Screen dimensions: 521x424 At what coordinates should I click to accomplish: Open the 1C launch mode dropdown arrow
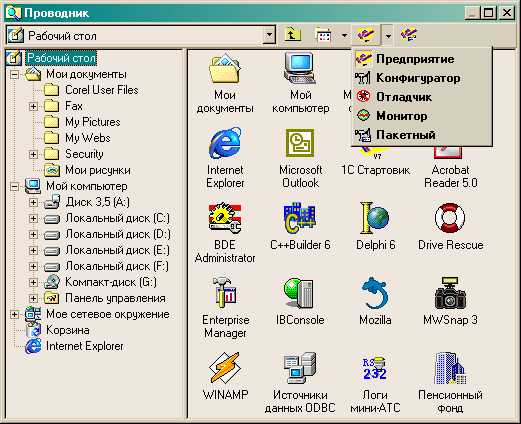point(388,35)
